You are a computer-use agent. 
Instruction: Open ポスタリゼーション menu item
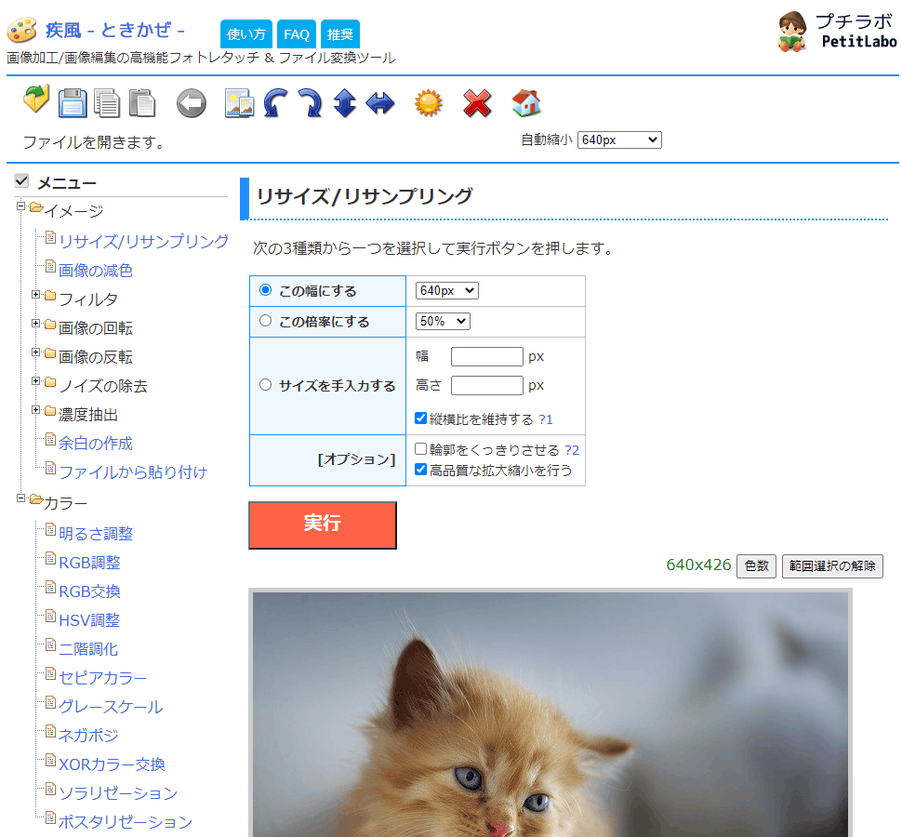(x=125, y=821)
